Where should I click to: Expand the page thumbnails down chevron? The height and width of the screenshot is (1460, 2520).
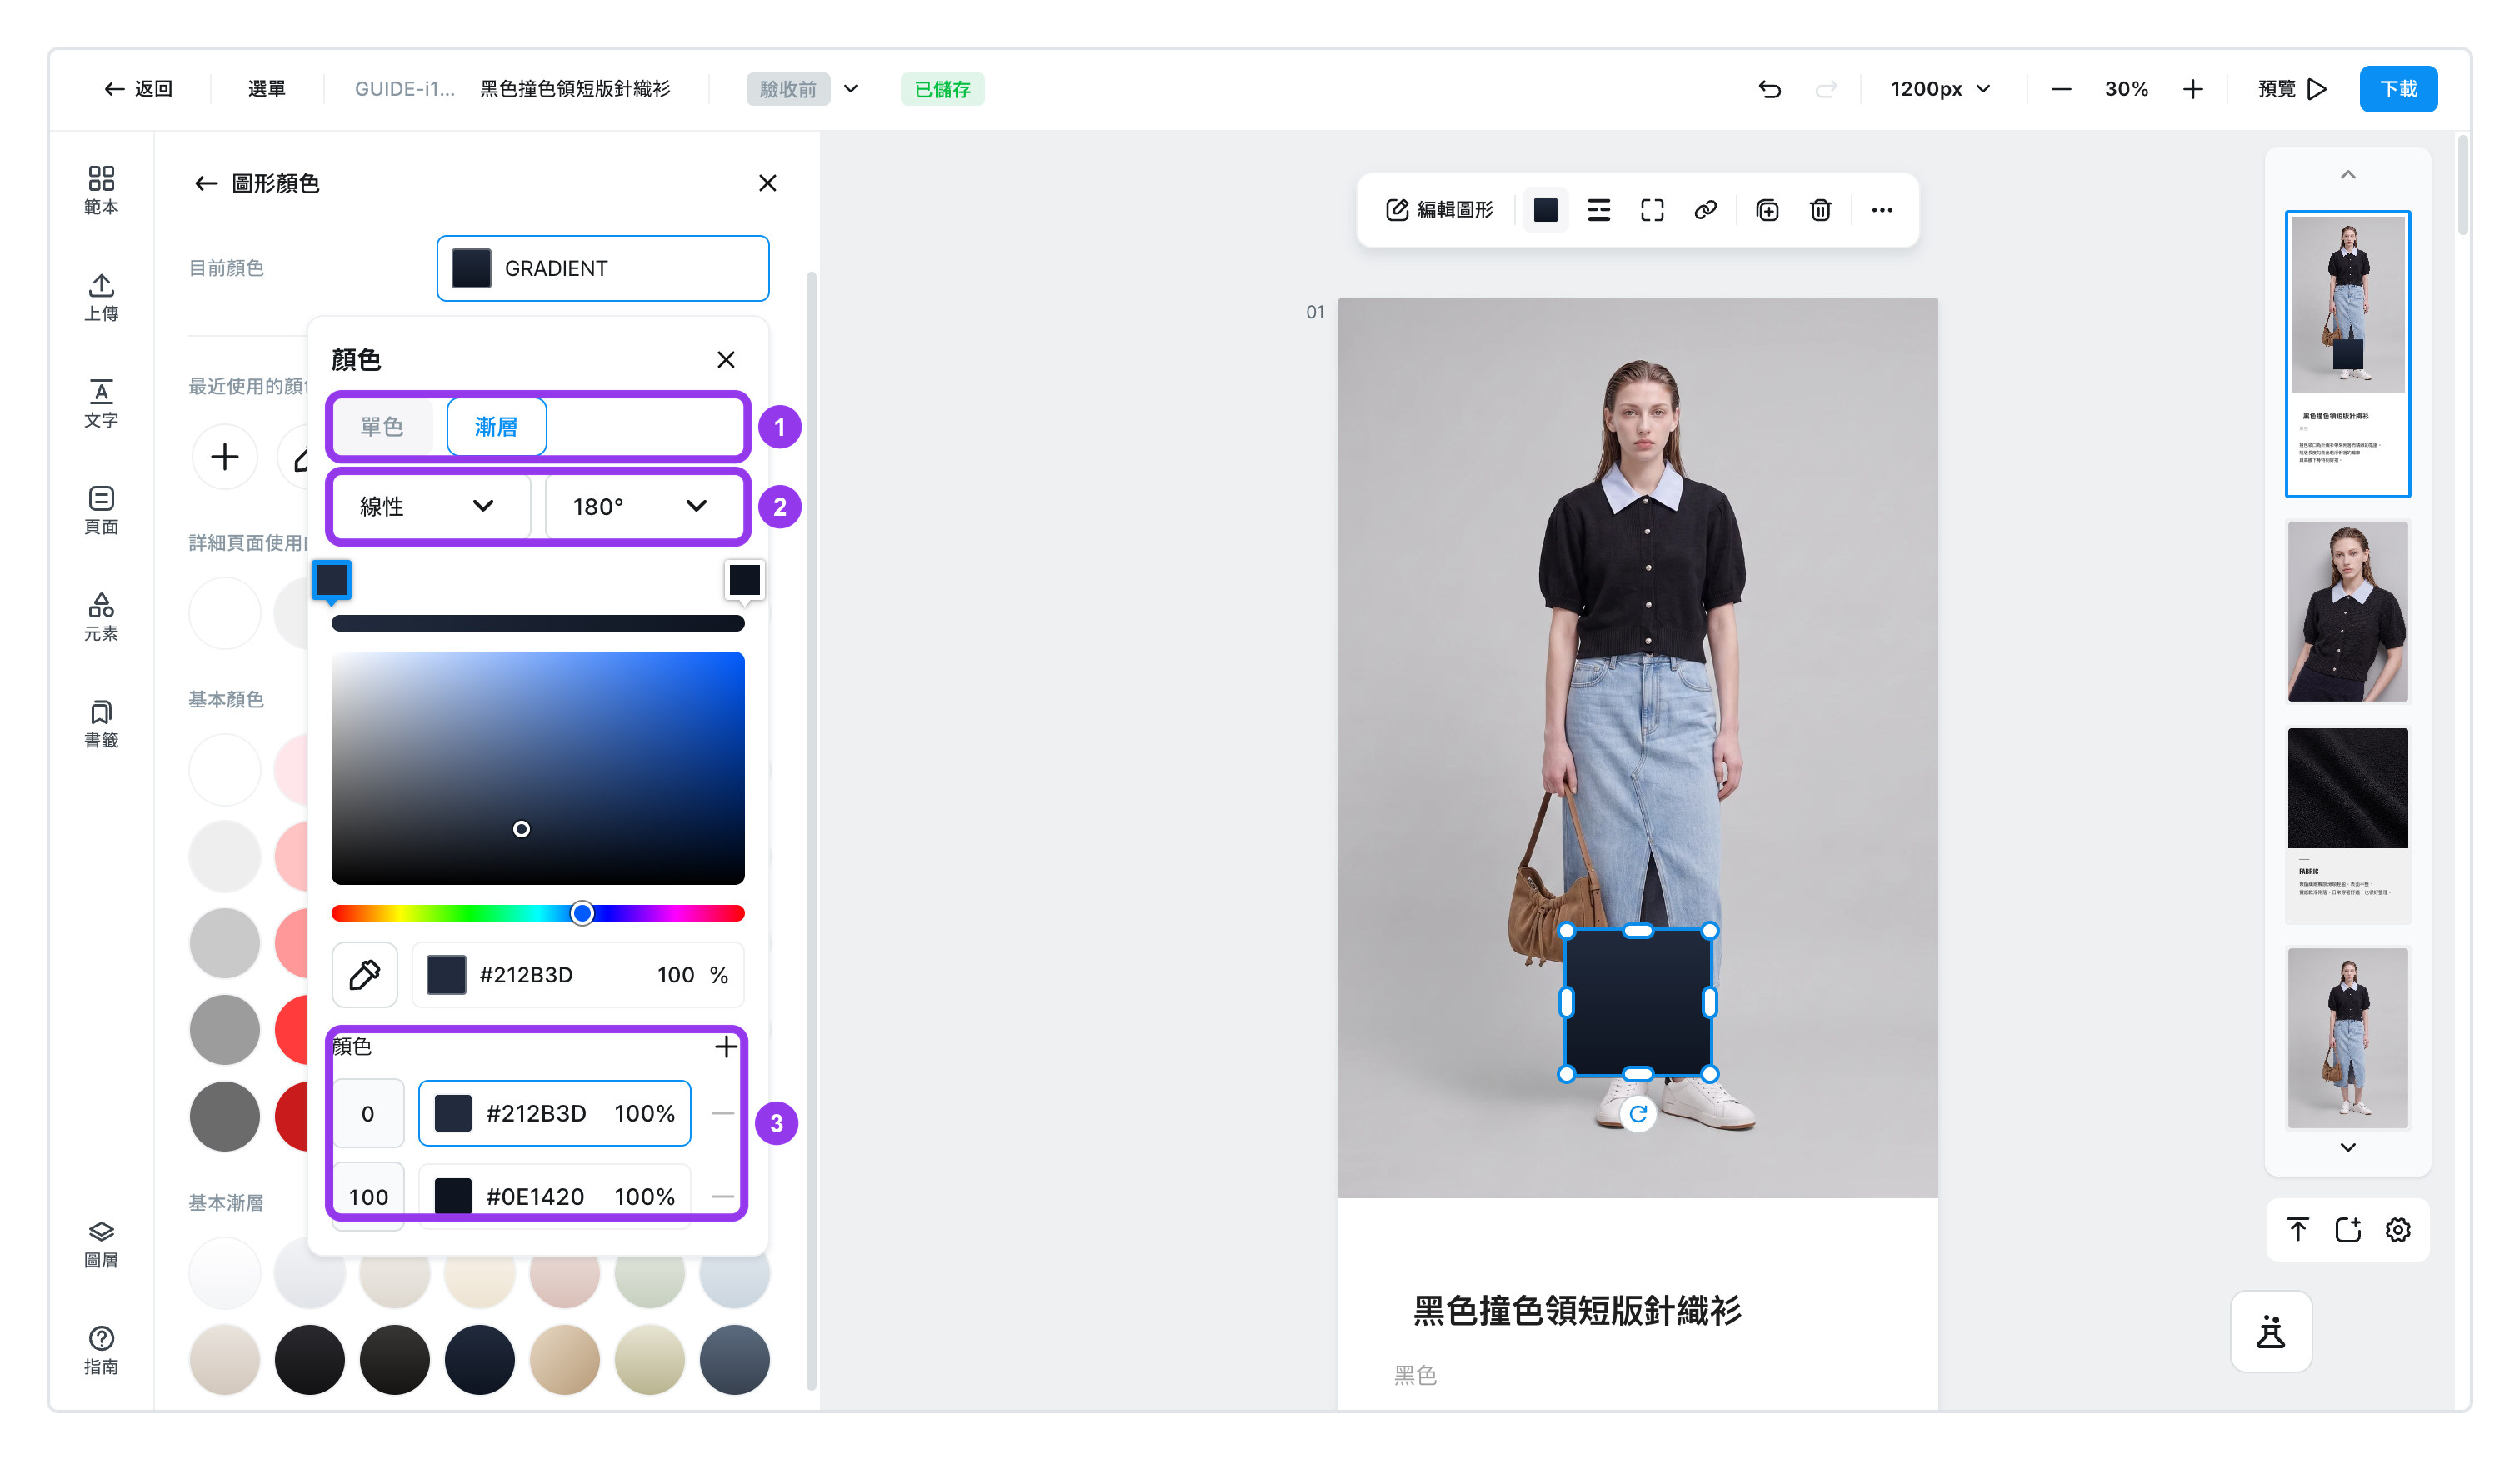2347,1147
